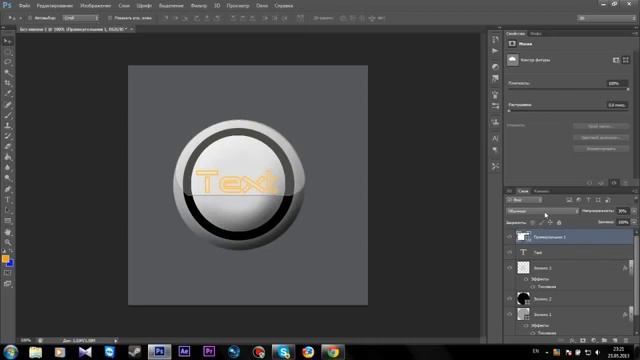Open the Character panel icon (A|)

495,139
